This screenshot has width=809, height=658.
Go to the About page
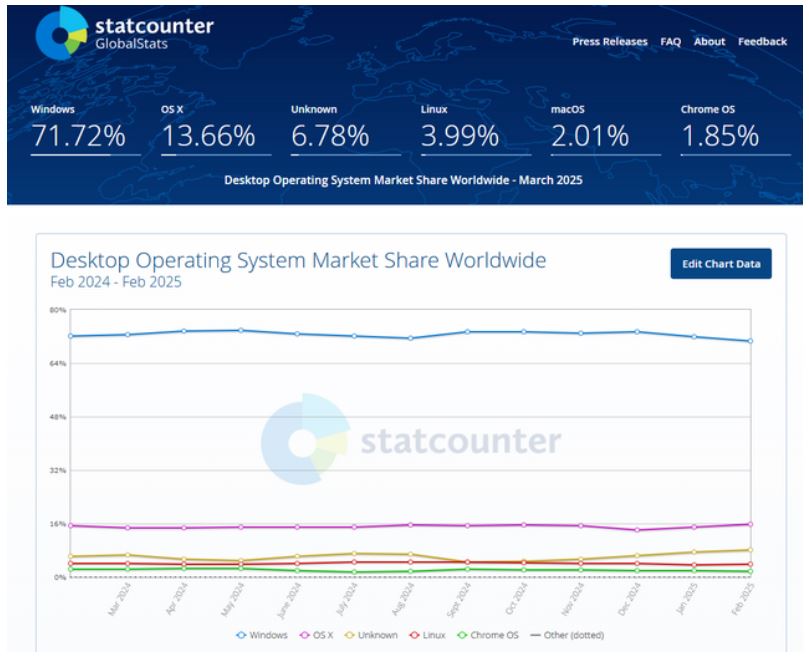(709, 42)
